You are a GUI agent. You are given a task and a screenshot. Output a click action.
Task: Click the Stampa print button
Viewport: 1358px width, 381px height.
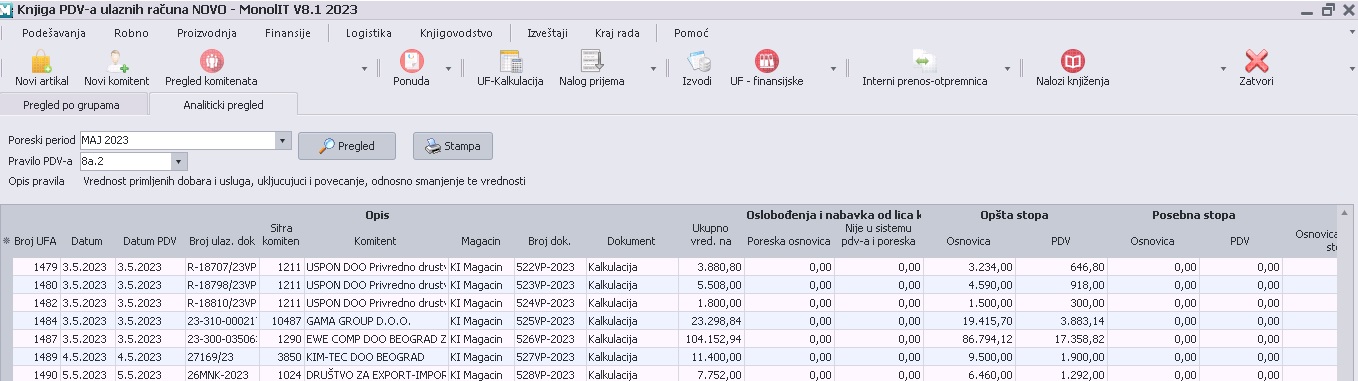point(453,146)
